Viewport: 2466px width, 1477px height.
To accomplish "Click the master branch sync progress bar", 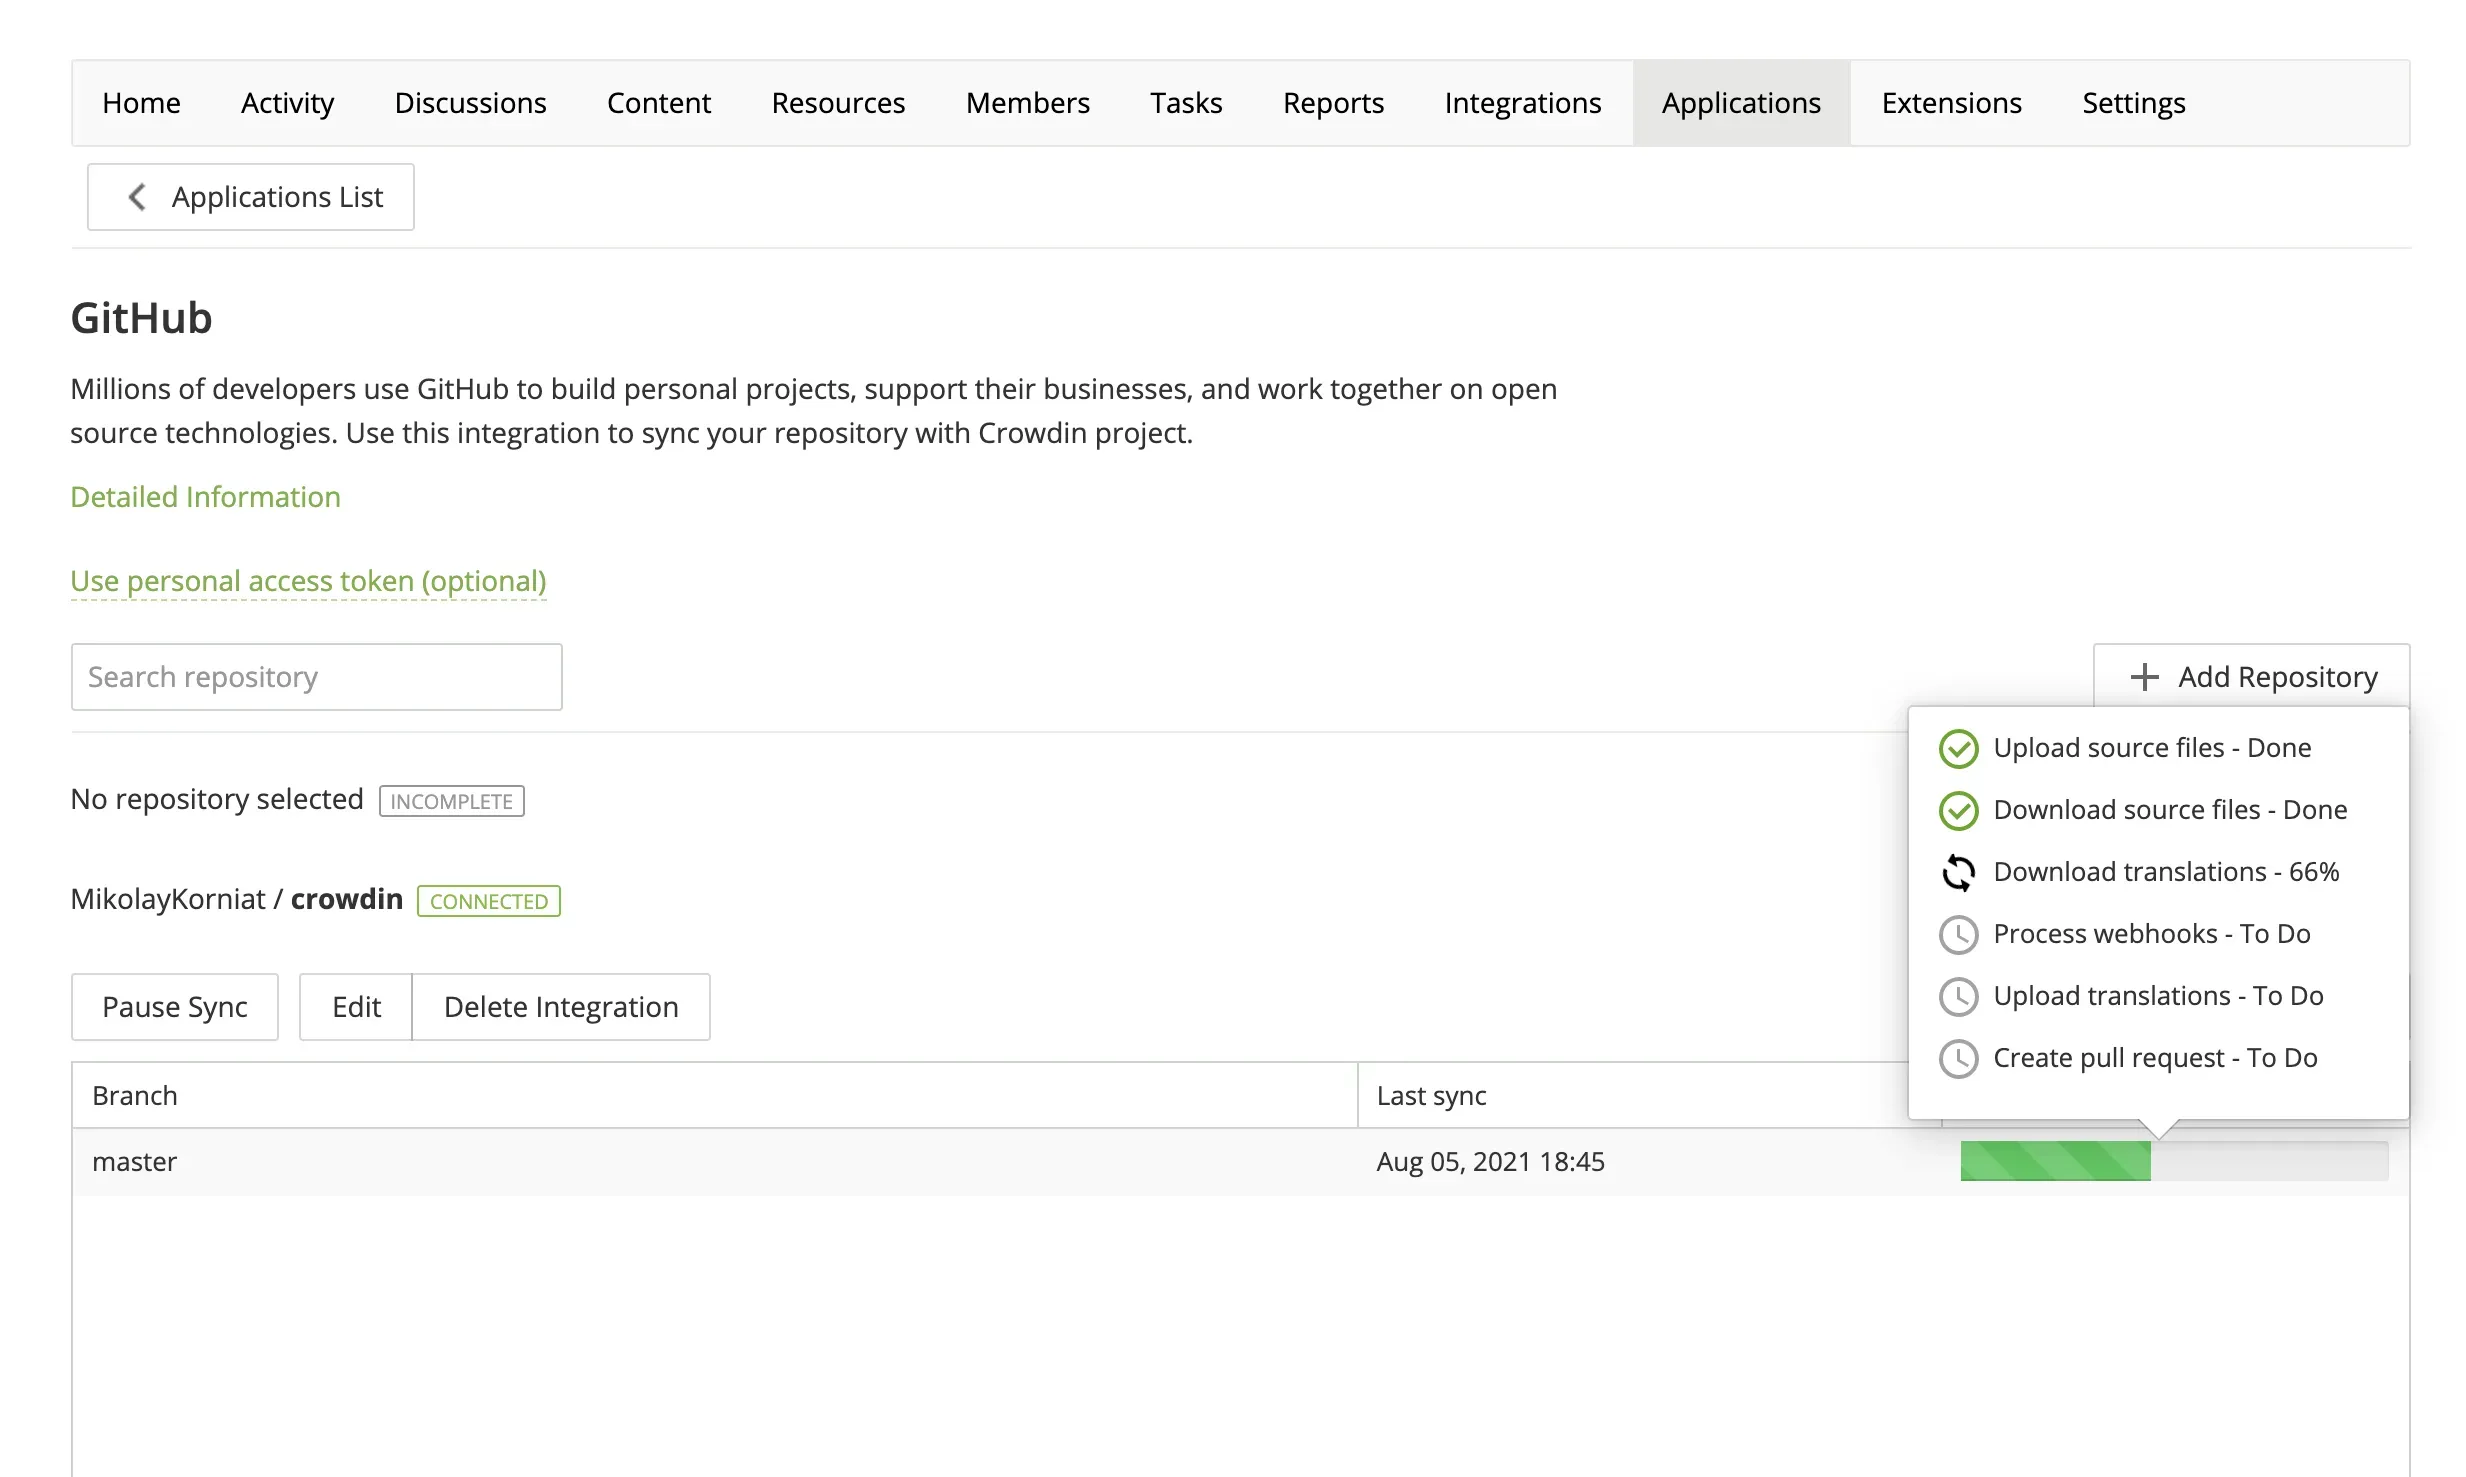I will coord(2173,1161).
